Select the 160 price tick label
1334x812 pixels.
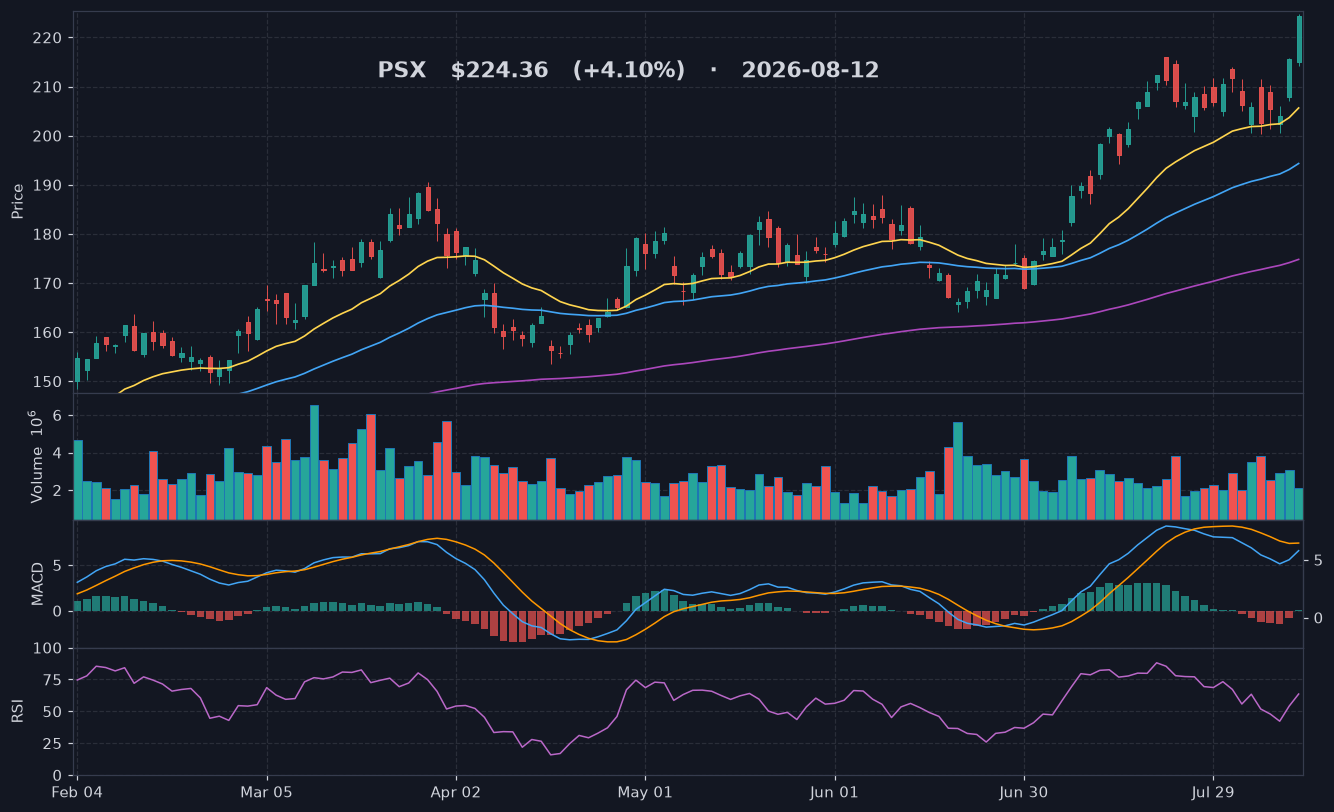point(48,332)
